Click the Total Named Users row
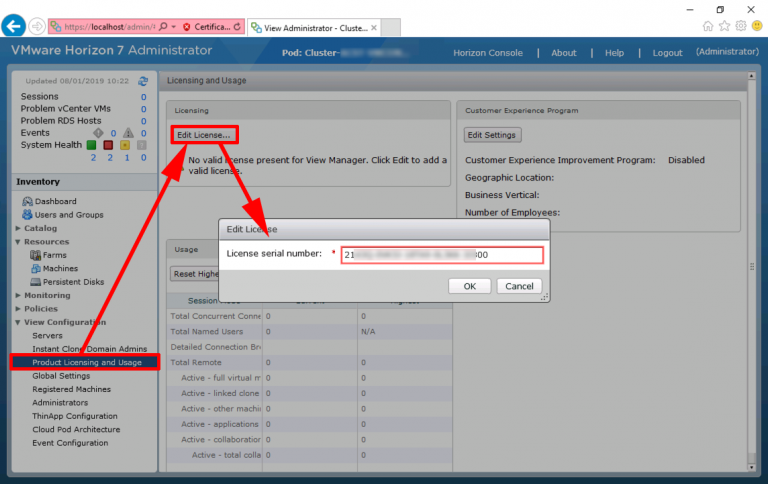 tap(310, 332)
